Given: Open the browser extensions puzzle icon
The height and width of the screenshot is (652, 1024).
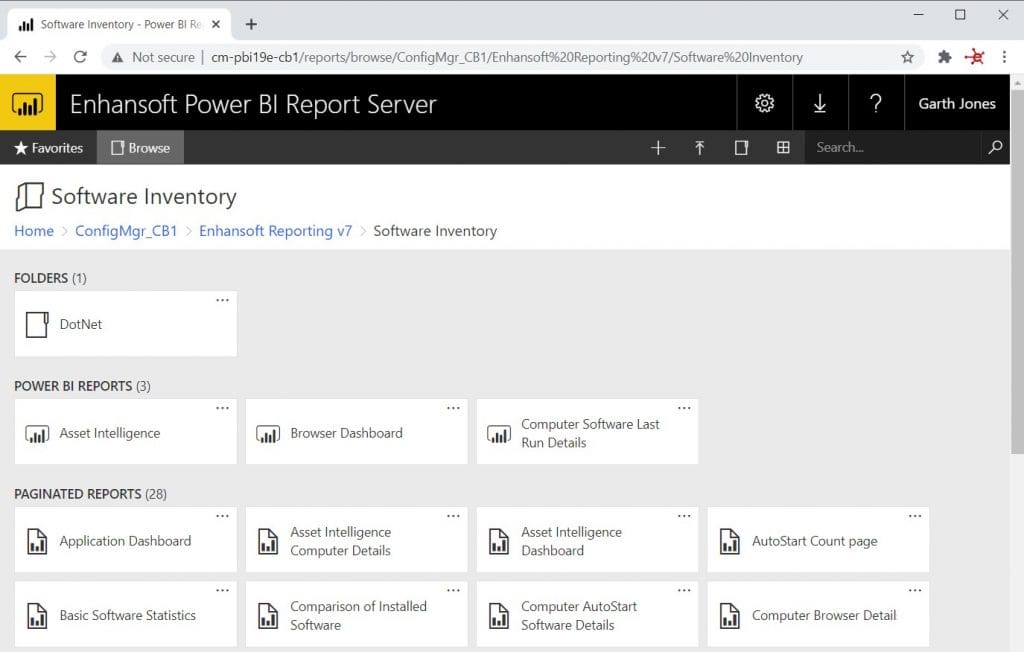Looking at the screenshot, I should (944, 57).
